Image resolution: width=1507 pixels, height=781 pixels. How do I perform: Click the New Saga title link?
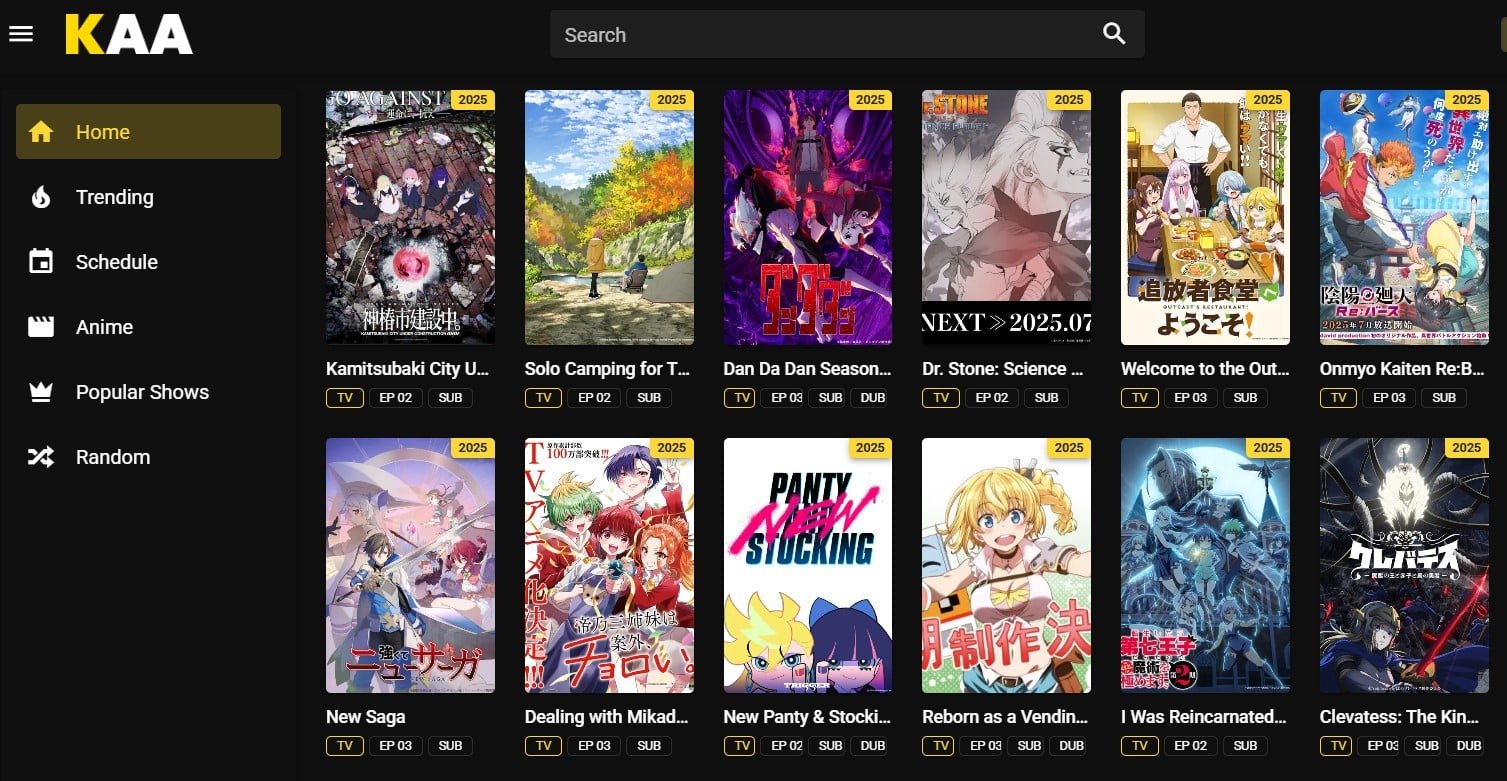point(366,717)
